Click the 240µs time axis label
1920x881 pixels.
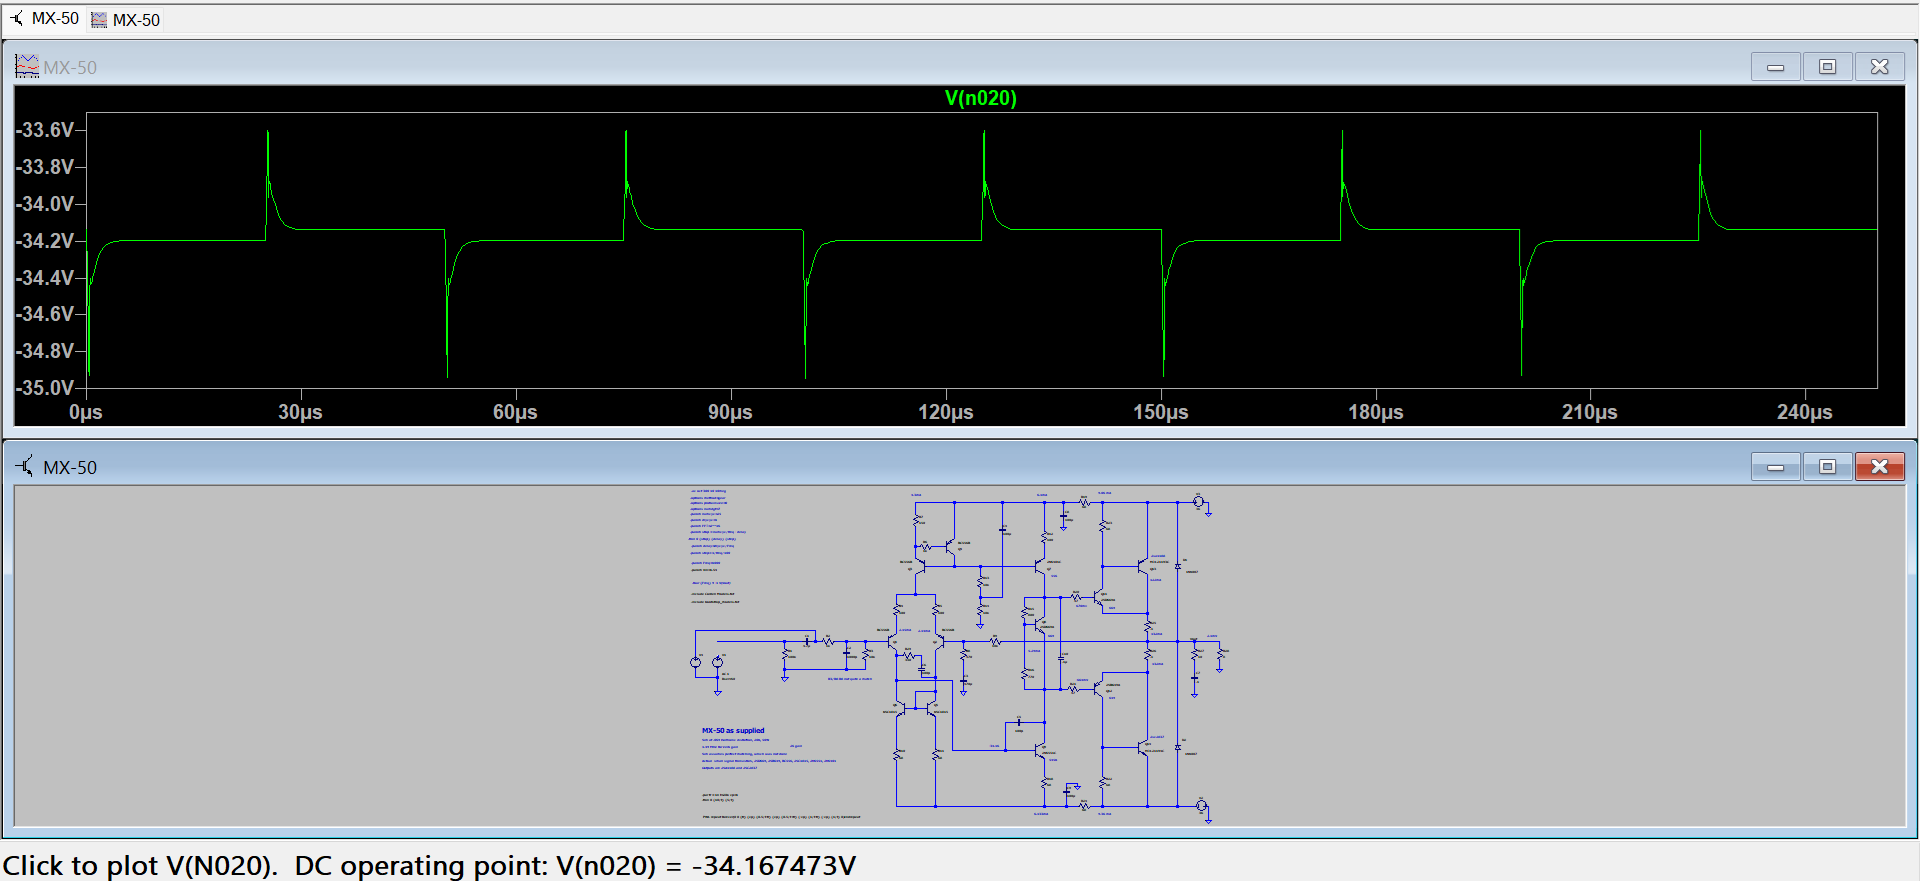coord(1805,412)
